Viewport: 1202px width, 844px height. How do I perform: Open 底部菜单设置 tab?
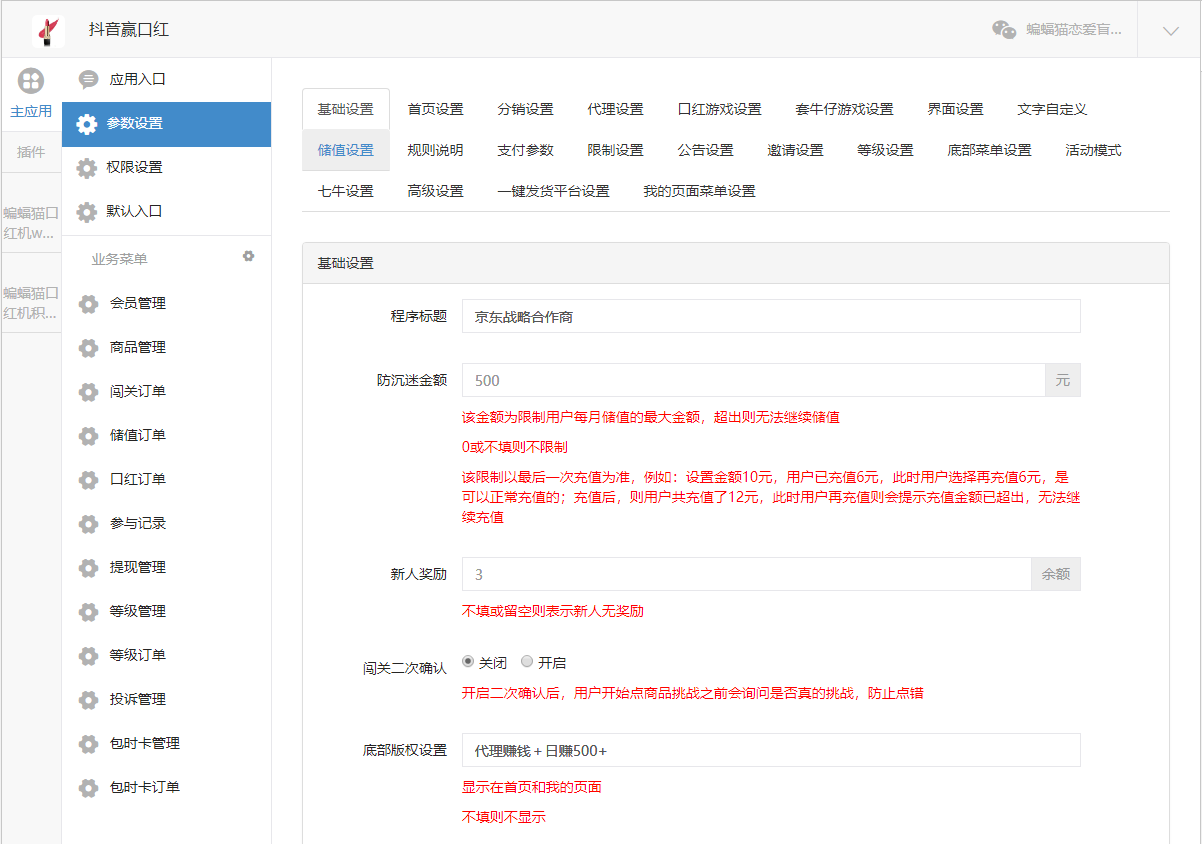click(x=989, y=150)
